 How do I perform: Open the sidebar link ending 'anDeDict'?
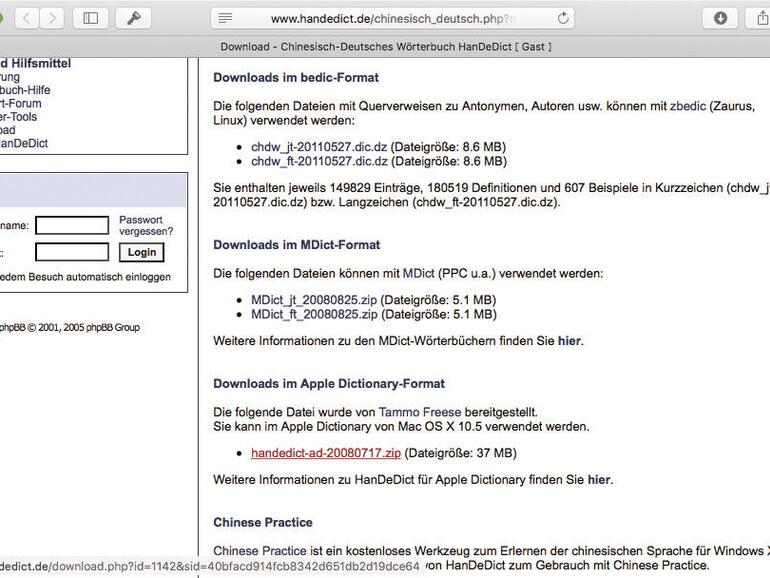[x=24, y=143]
